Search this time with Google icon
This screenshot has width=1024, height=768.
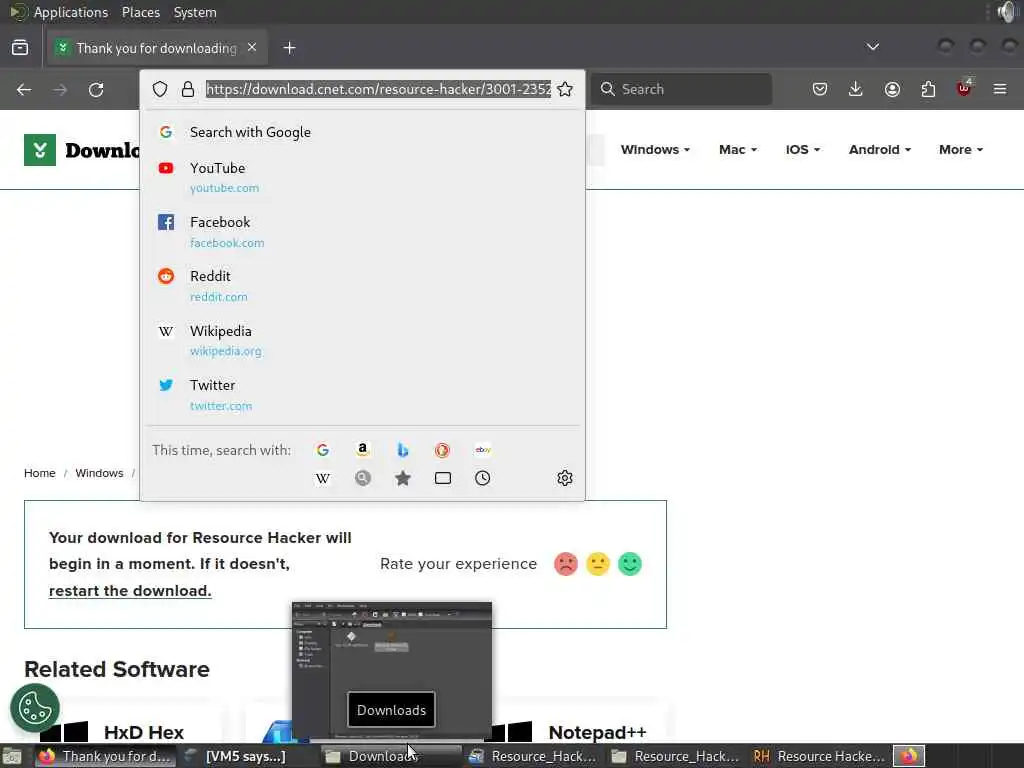click(323, 450)
